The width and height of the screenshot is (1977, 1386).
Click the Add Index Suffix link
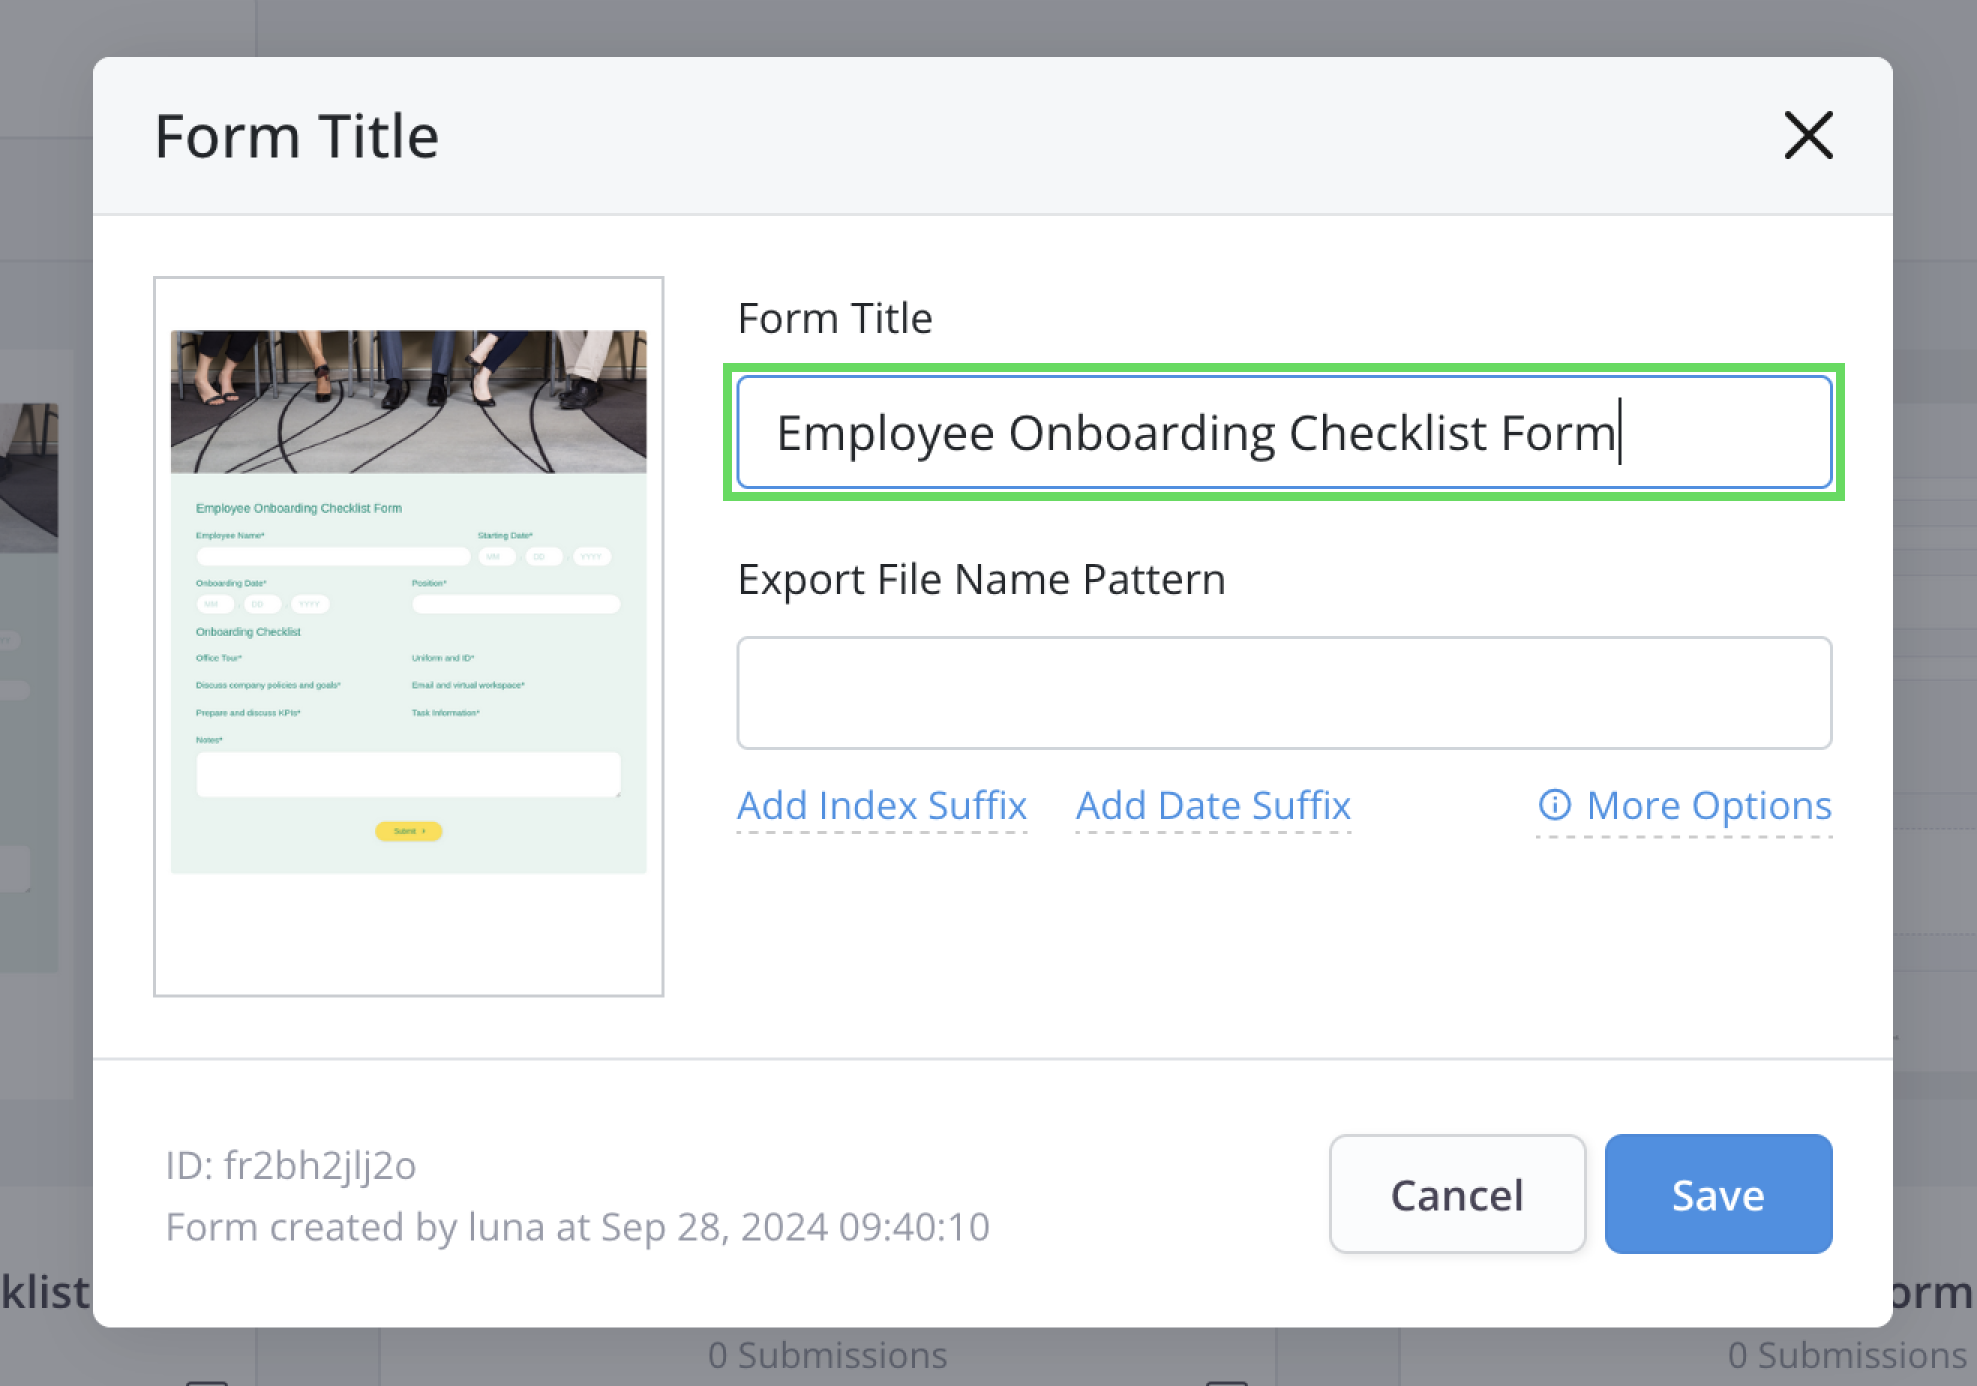click(x=882, y=805)
